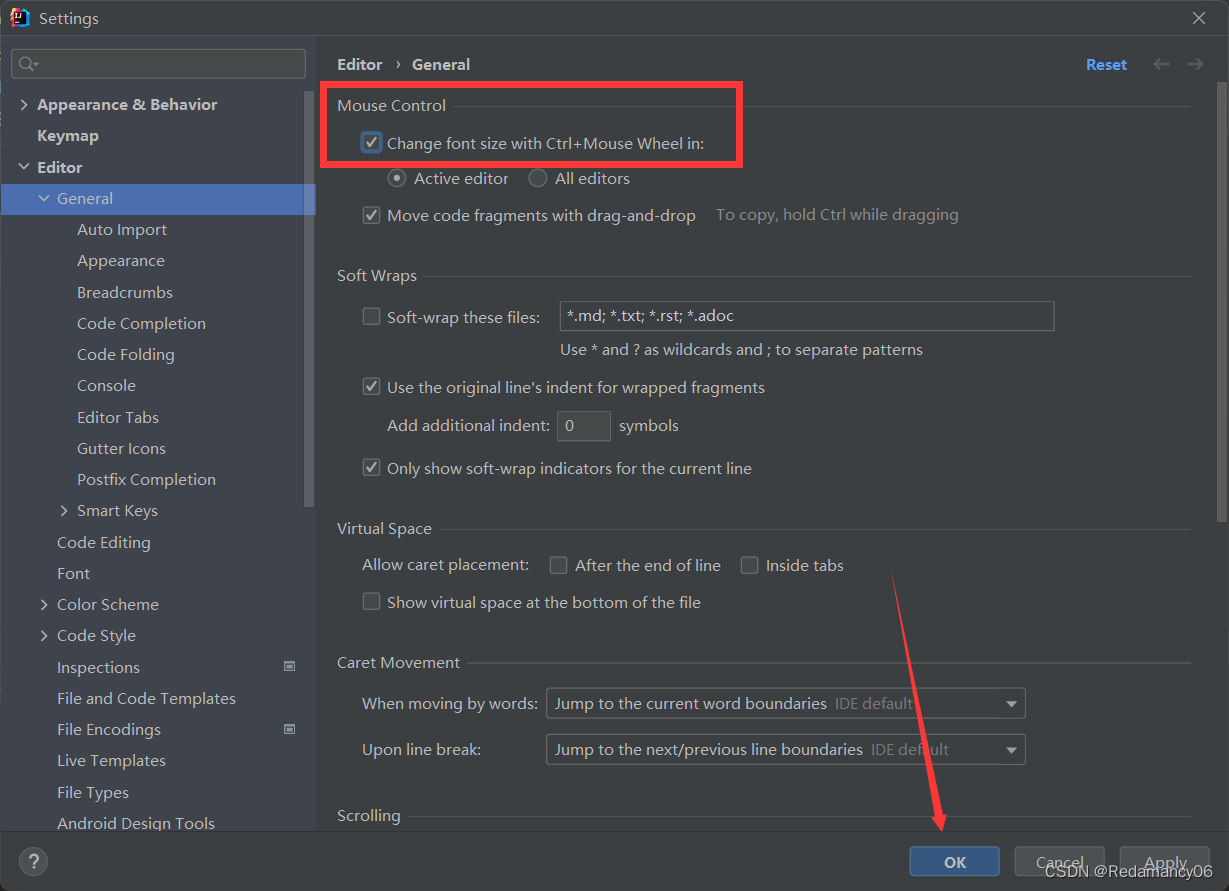Click the OK button
The image size is (1229, 891).
[954, 862]
